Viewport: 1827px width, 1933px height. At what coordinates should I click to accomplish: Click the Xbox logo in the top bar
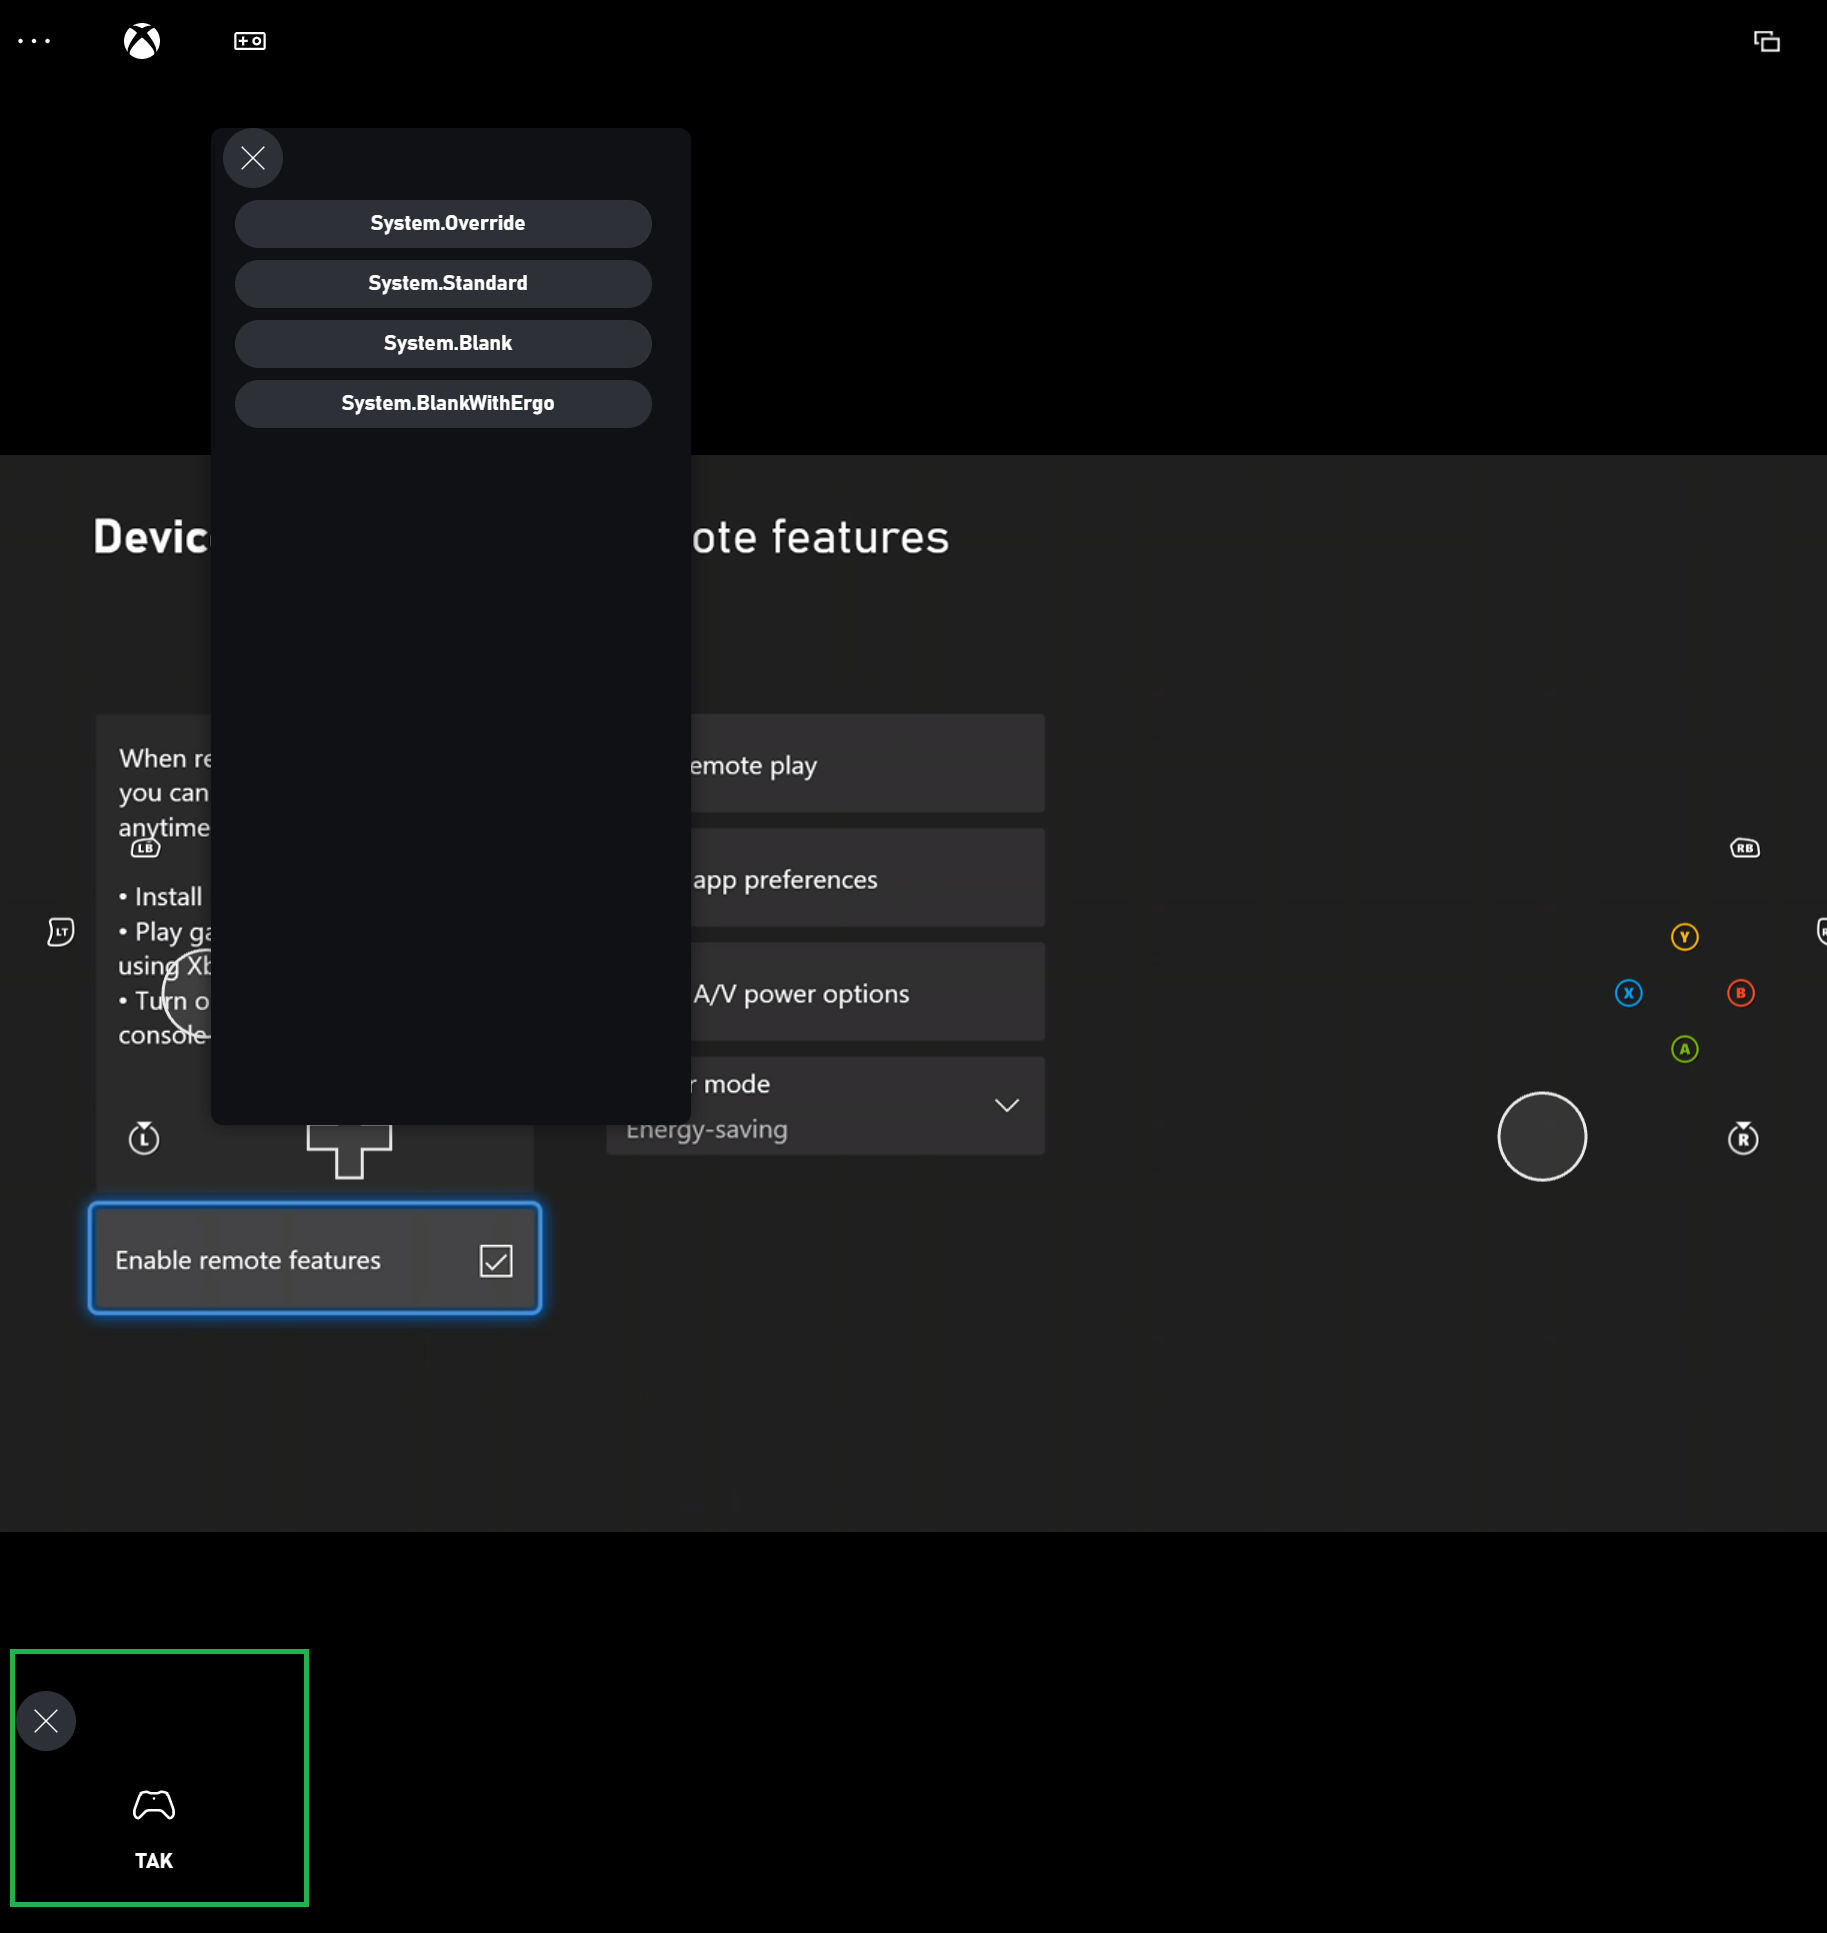point(141,41)
